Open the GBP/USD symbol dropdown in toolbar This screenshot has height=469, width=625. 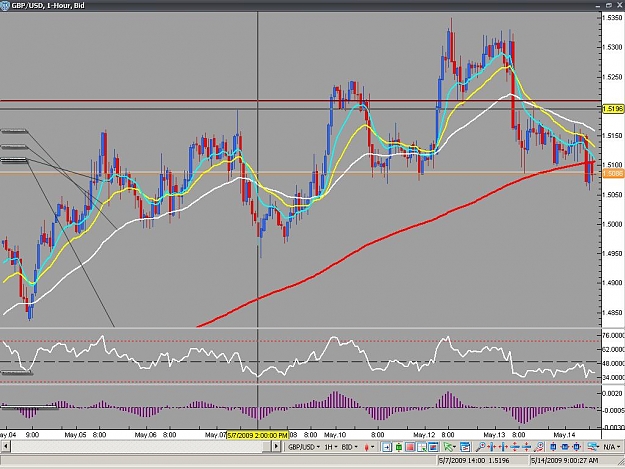point(305,447)
